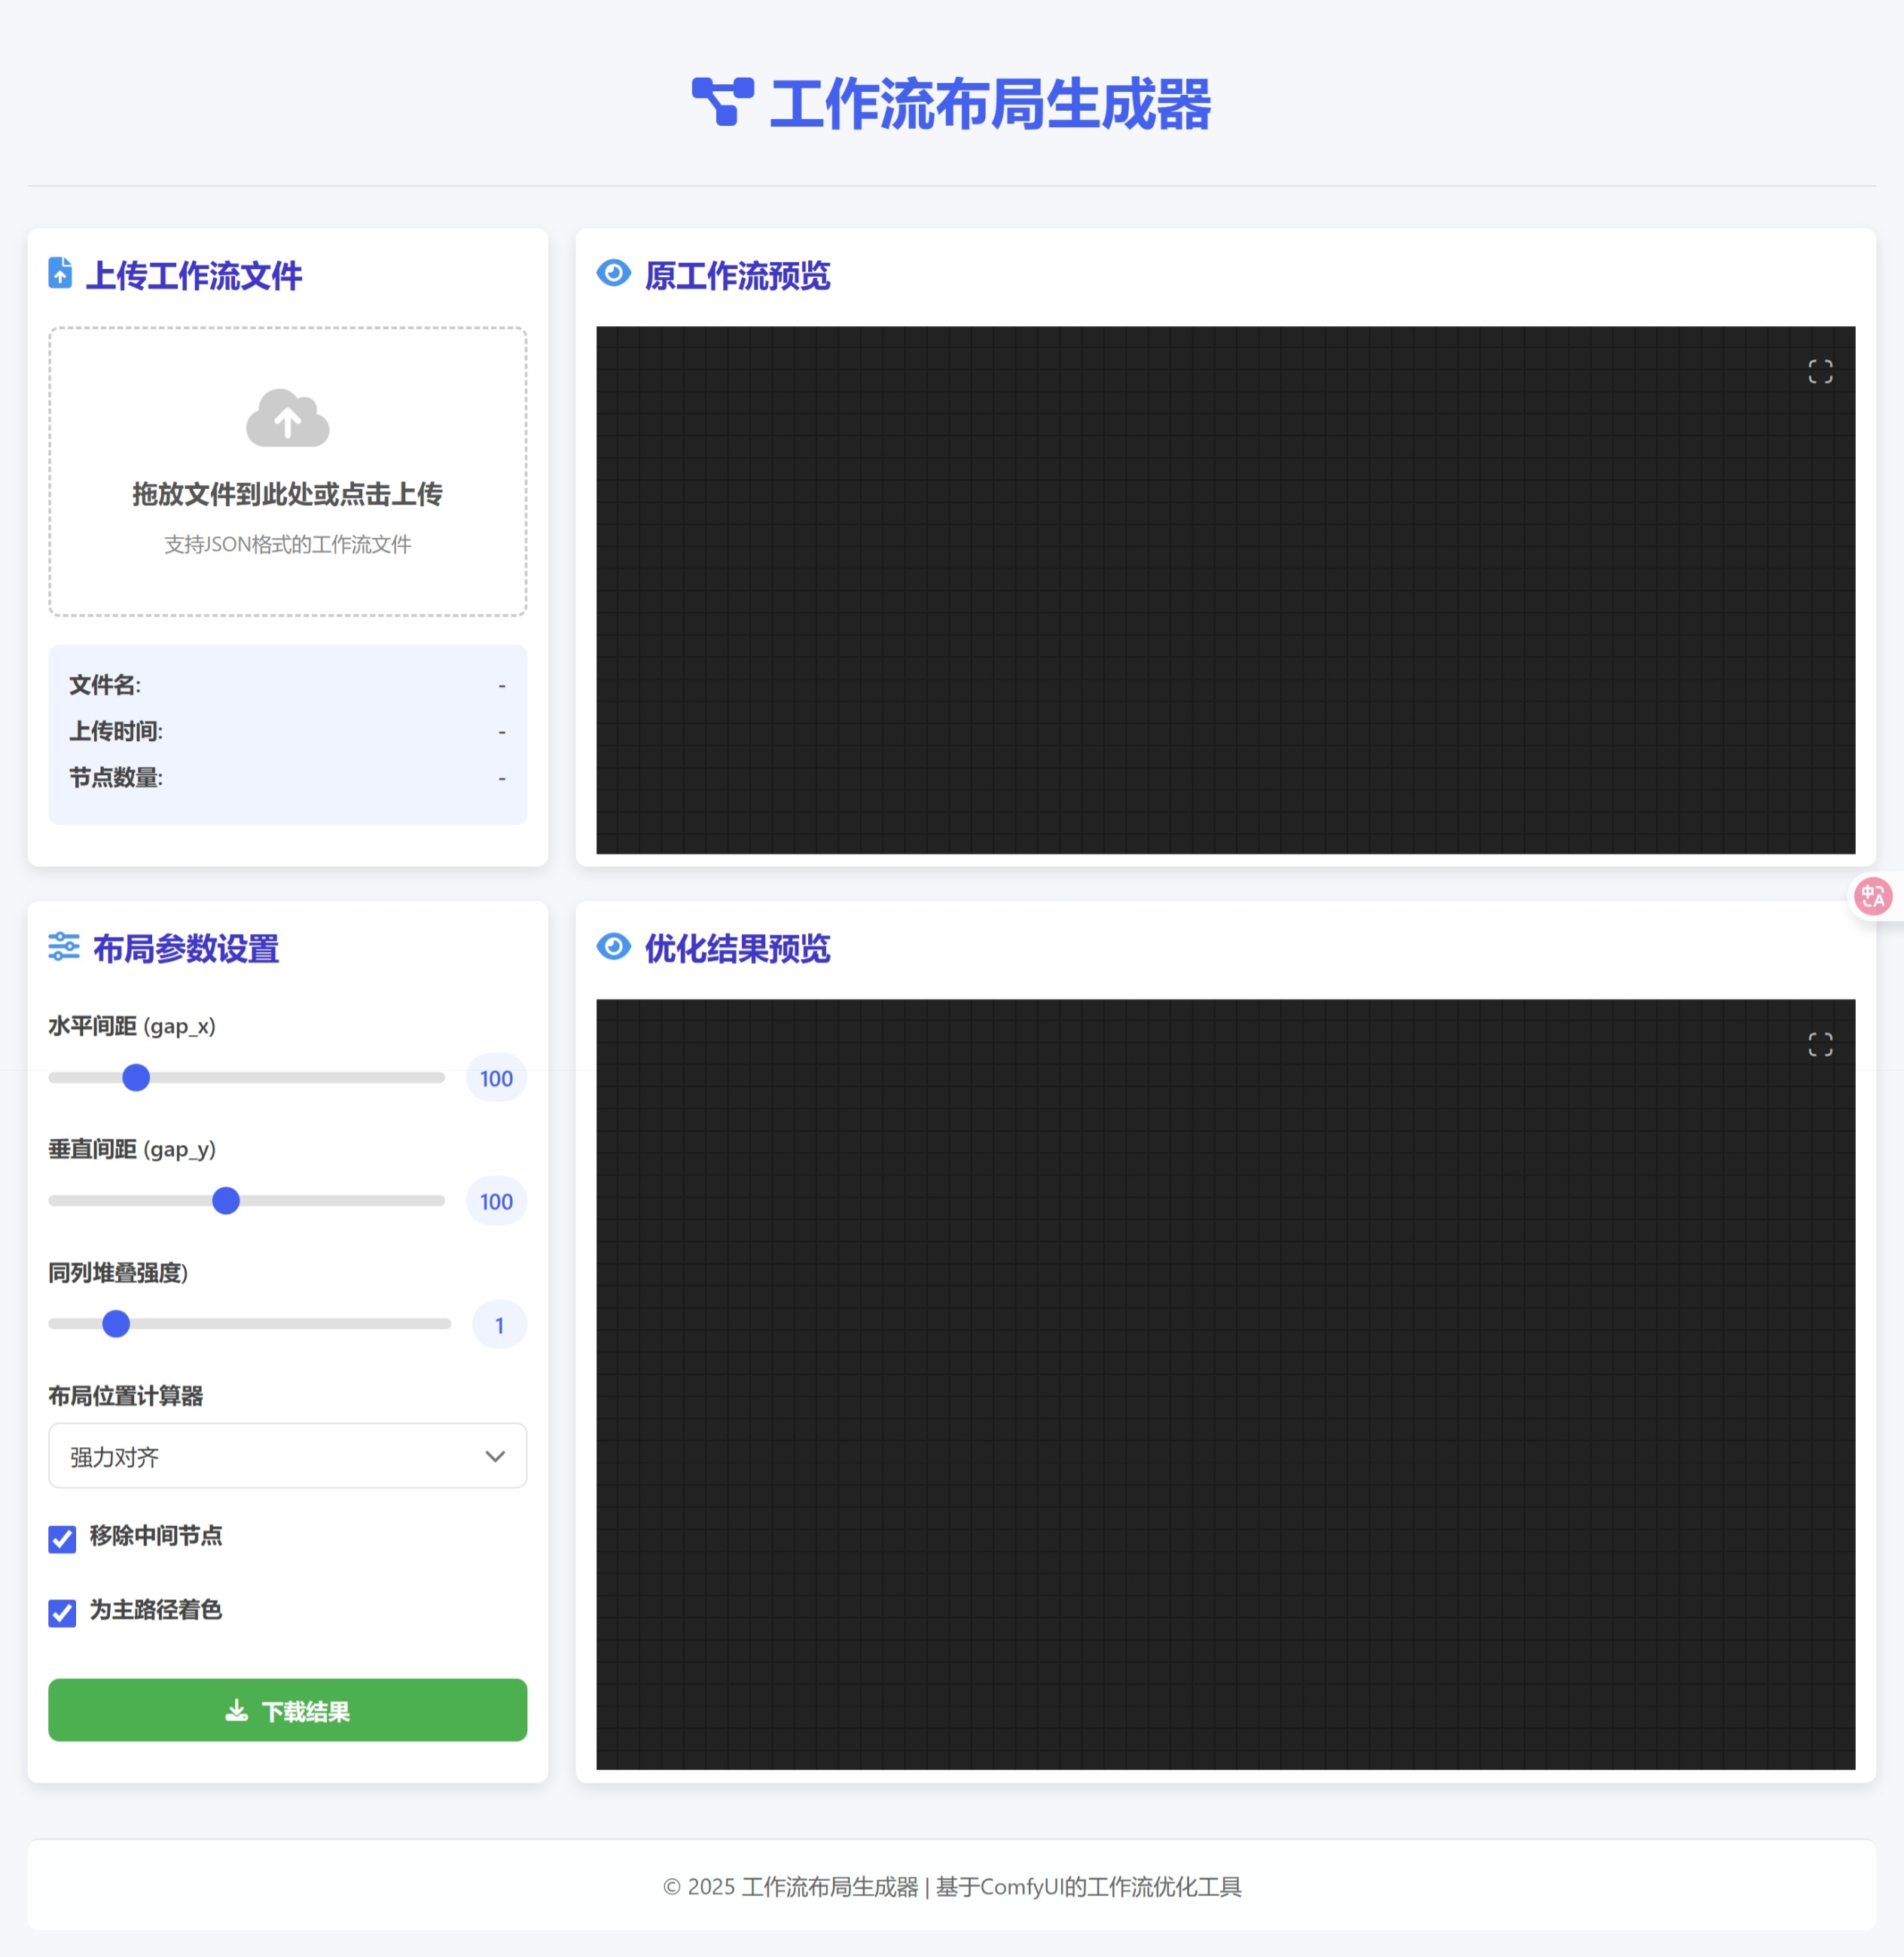1904x1957 pixels.
Task: Click the 垂直间距 gap_y slider handle
Action: coord(226,1200)
